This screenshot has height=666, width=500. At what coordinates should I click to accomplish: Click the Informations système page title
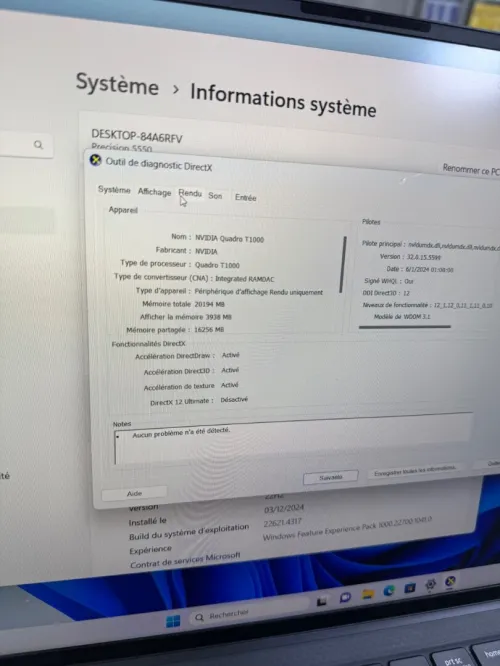point(283,100)
